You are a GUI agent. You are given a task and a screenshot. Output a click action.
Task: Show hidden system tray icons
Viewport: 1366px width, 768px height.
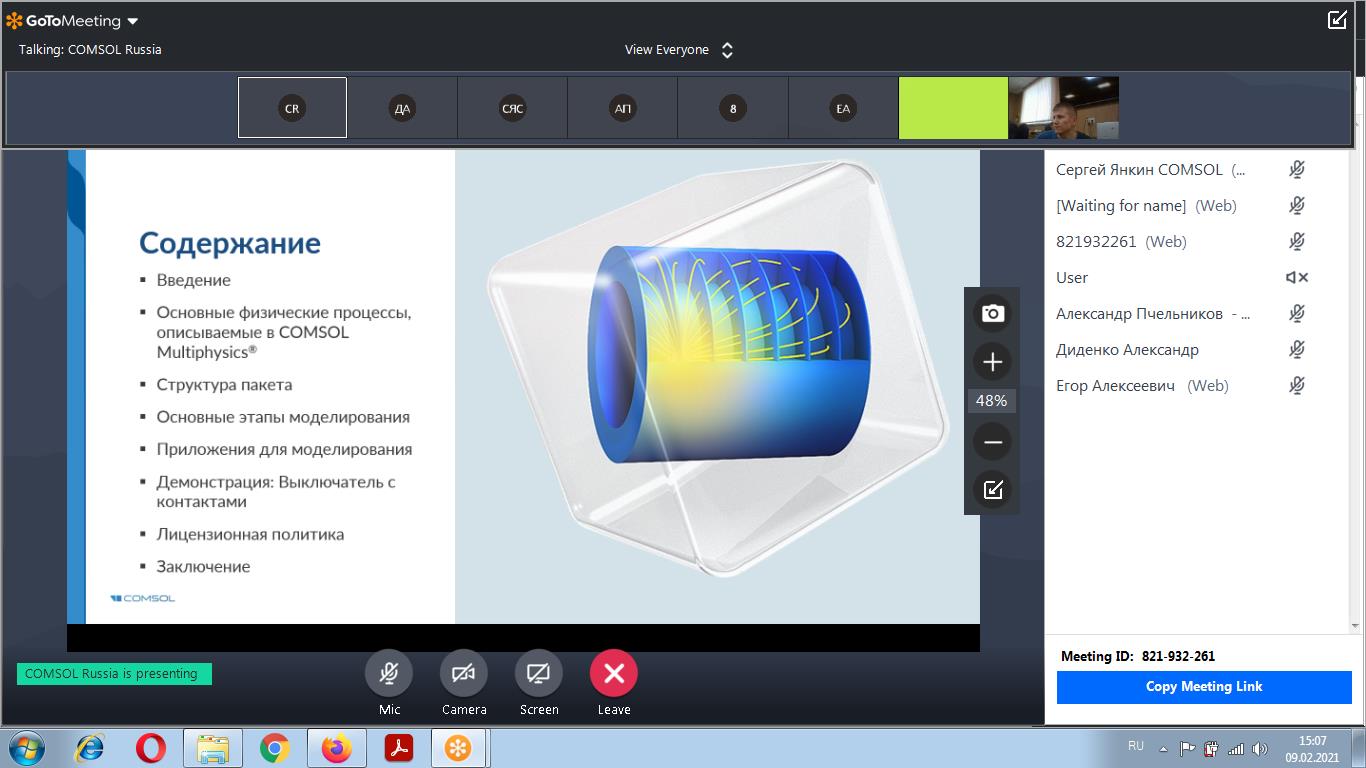(1163, 748)
